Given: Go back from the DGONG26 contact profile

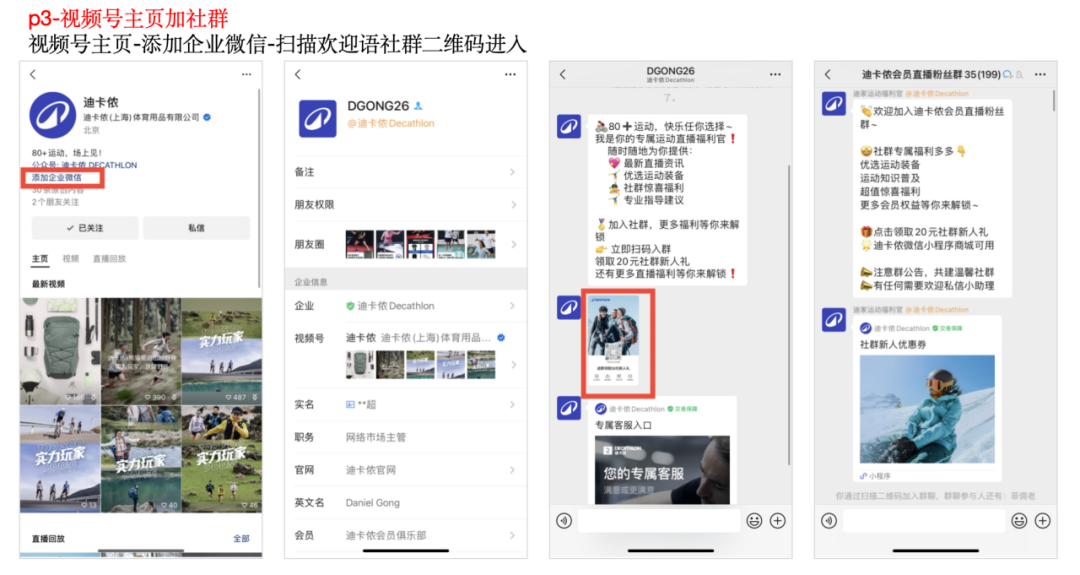Looking at the screenshot, I should 298,74.
